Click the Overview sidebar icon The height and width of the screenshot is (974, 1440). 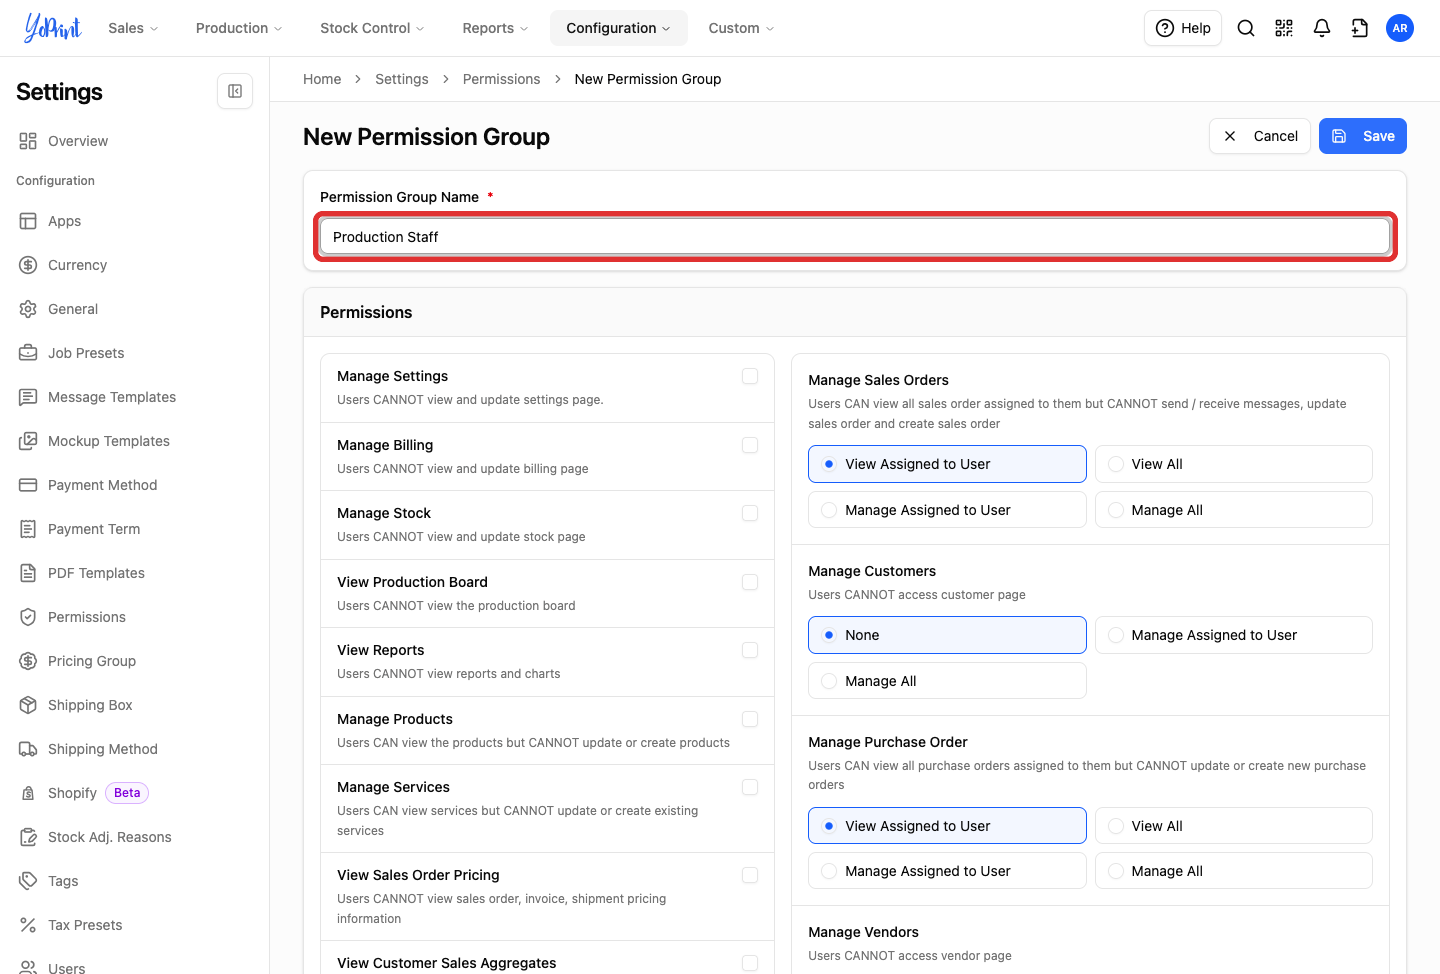point(28,141)
